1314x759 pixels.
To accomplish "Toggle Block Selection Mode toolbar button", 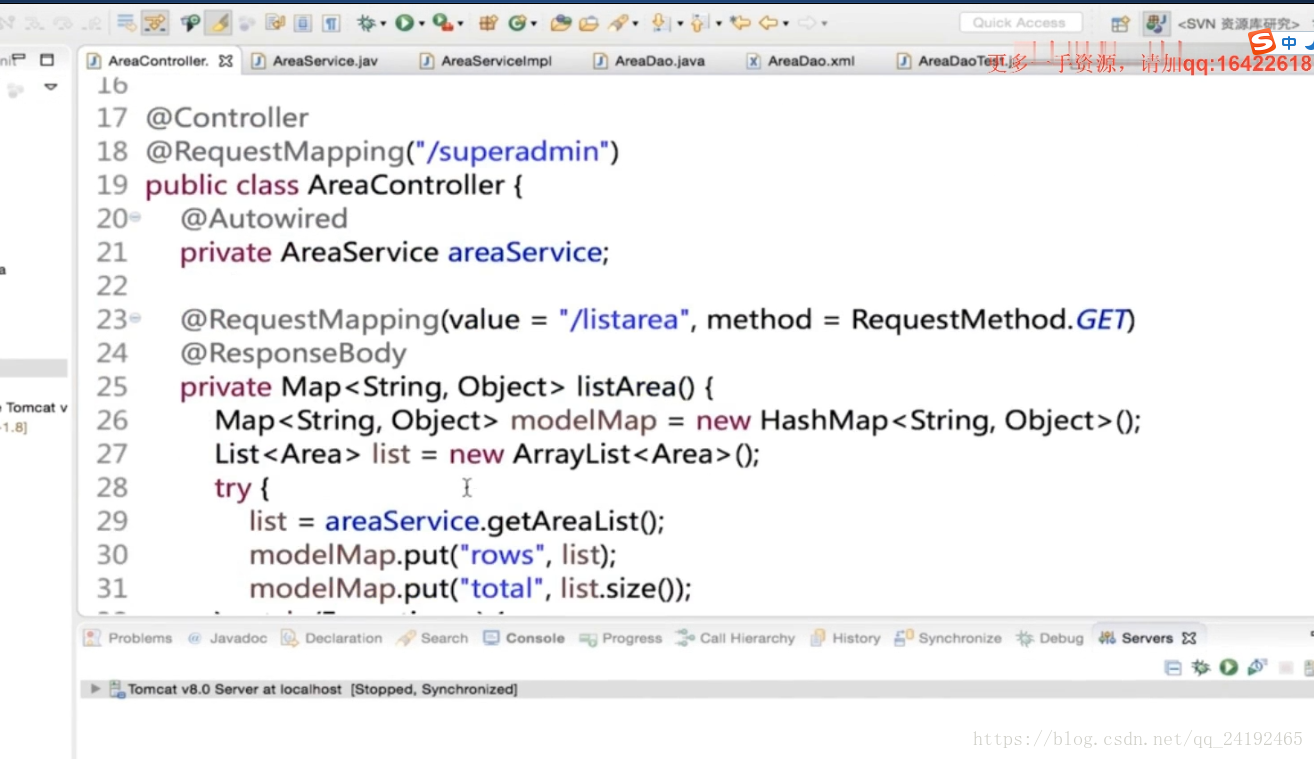I will [303, 22].
